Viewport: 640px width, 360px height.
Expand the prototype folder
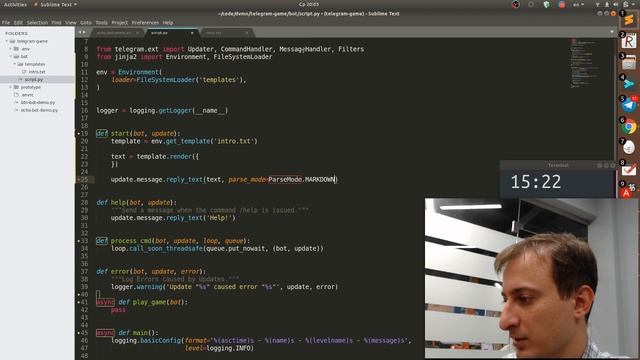[x=11, y=87]
